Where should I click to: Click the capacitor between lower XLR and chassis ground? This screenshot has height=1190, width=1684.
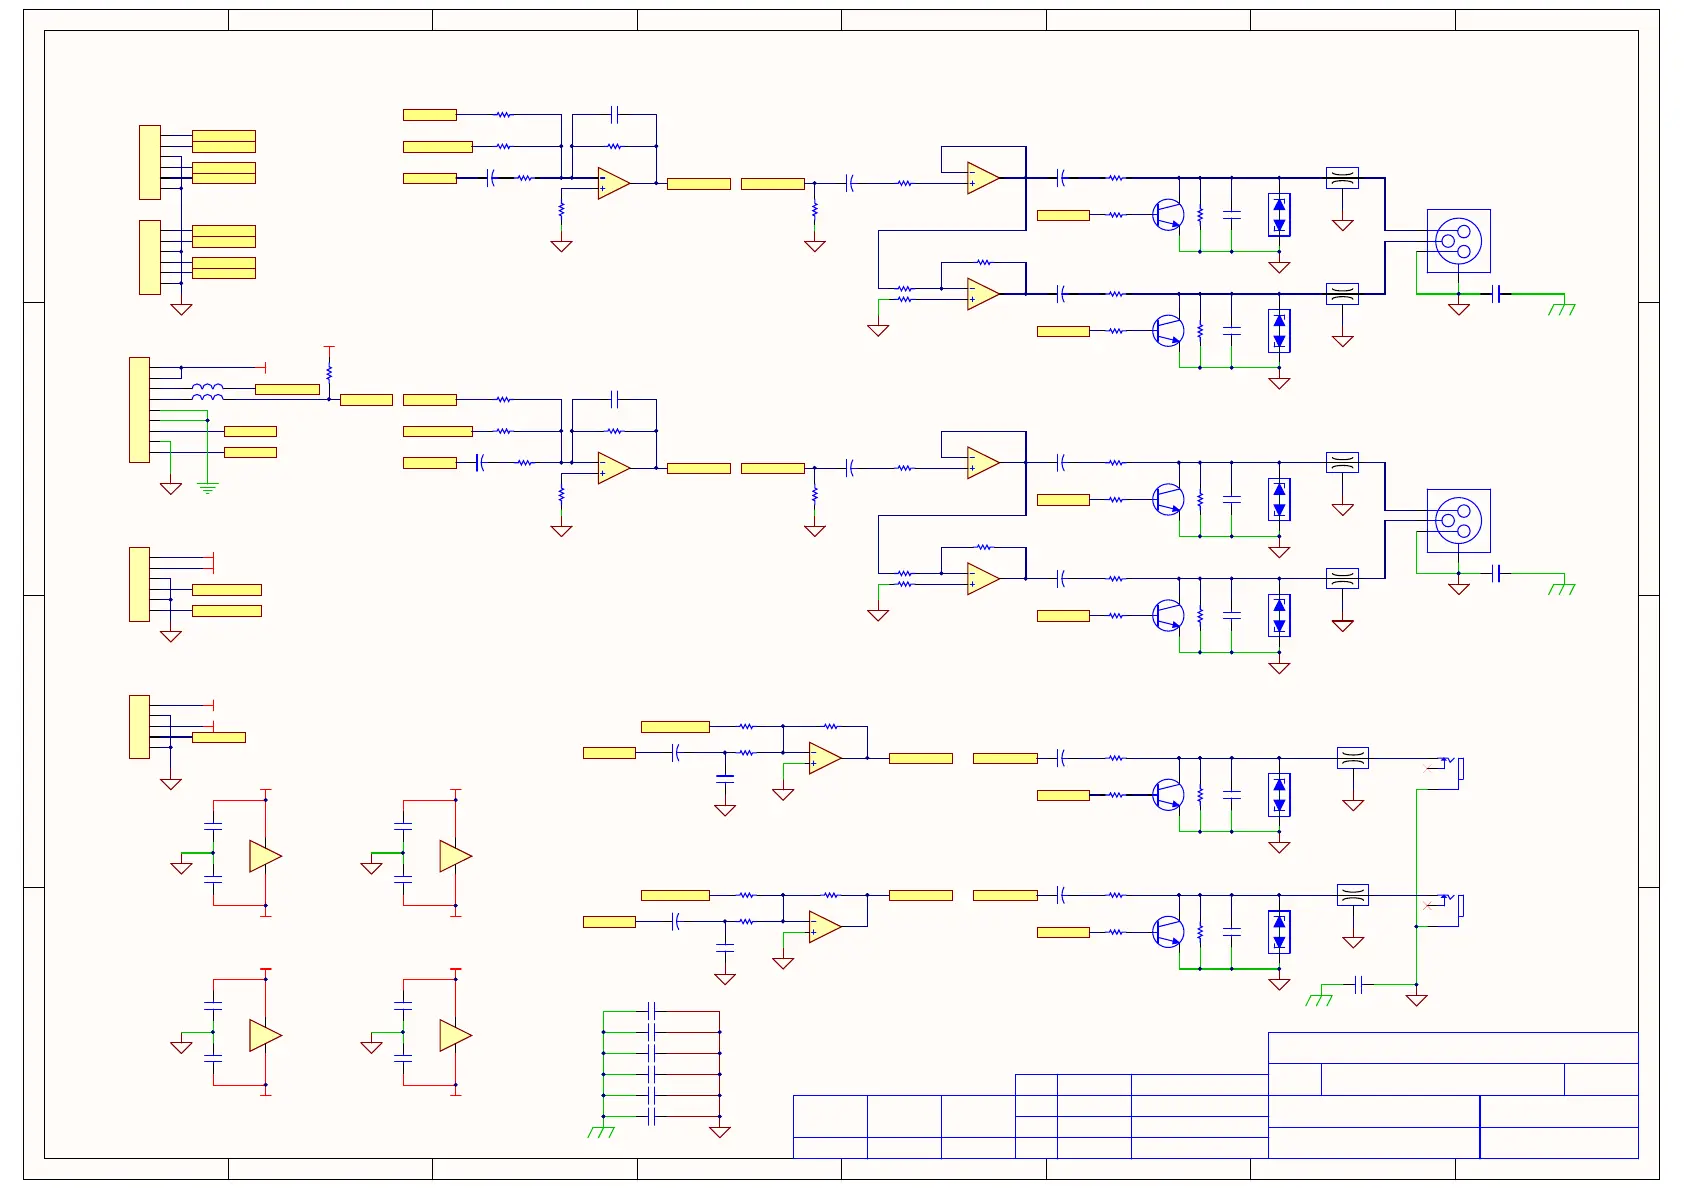pos(1498,573)
